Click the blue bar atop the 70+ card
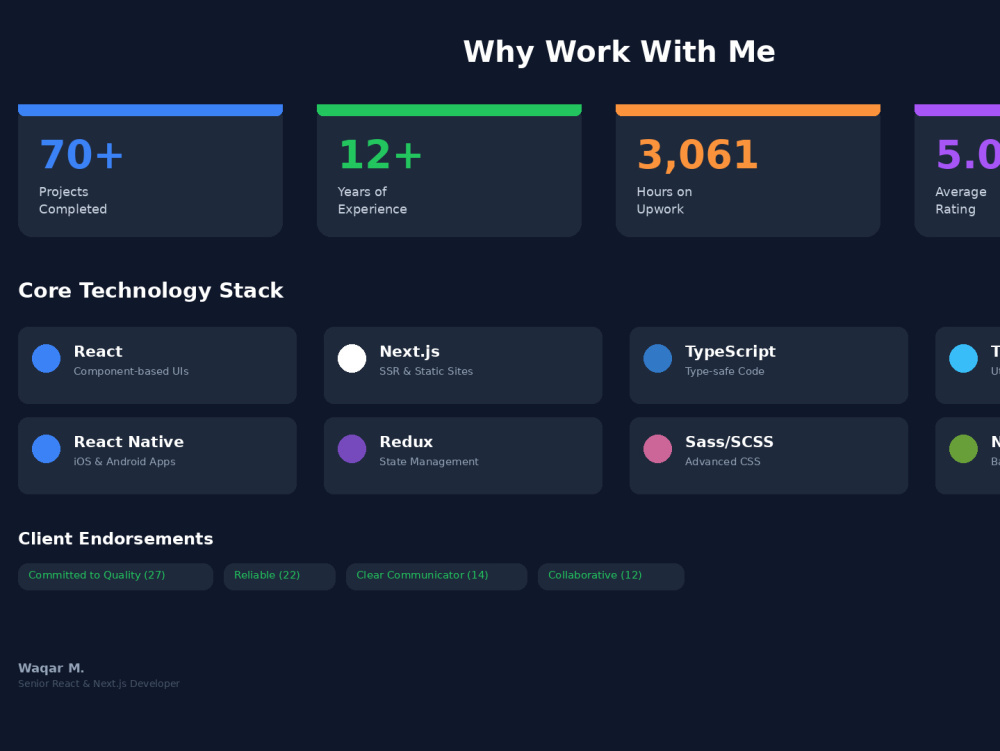Image resolution: width=1000 pixels, height=751 pixels. [151, 110]
